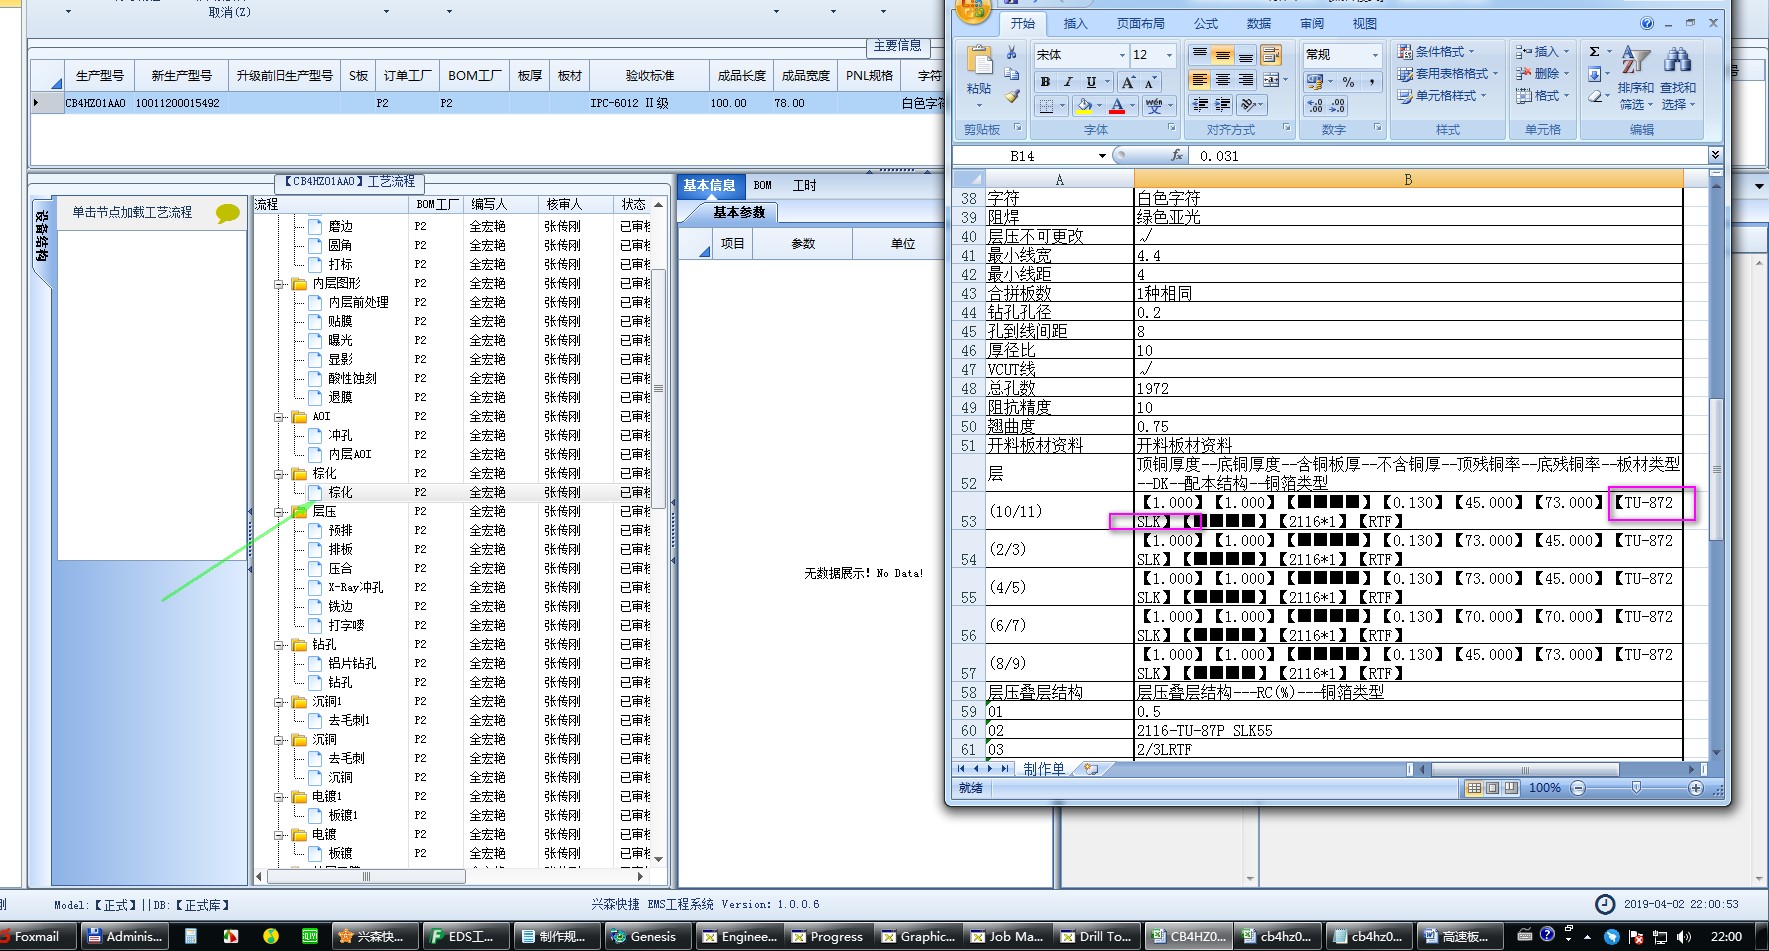Switch to the 插入 ribbon tab

pos(1075,24)
